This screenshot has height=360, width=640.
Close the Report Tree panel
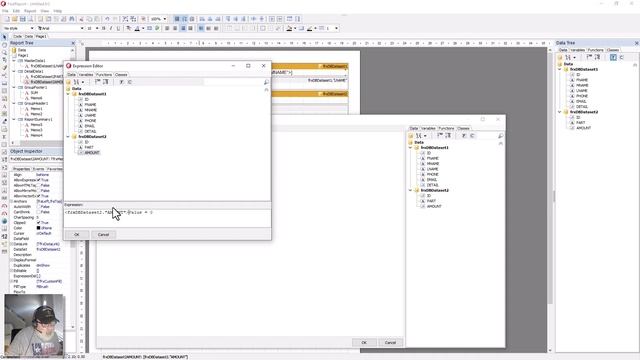point(73,43)
